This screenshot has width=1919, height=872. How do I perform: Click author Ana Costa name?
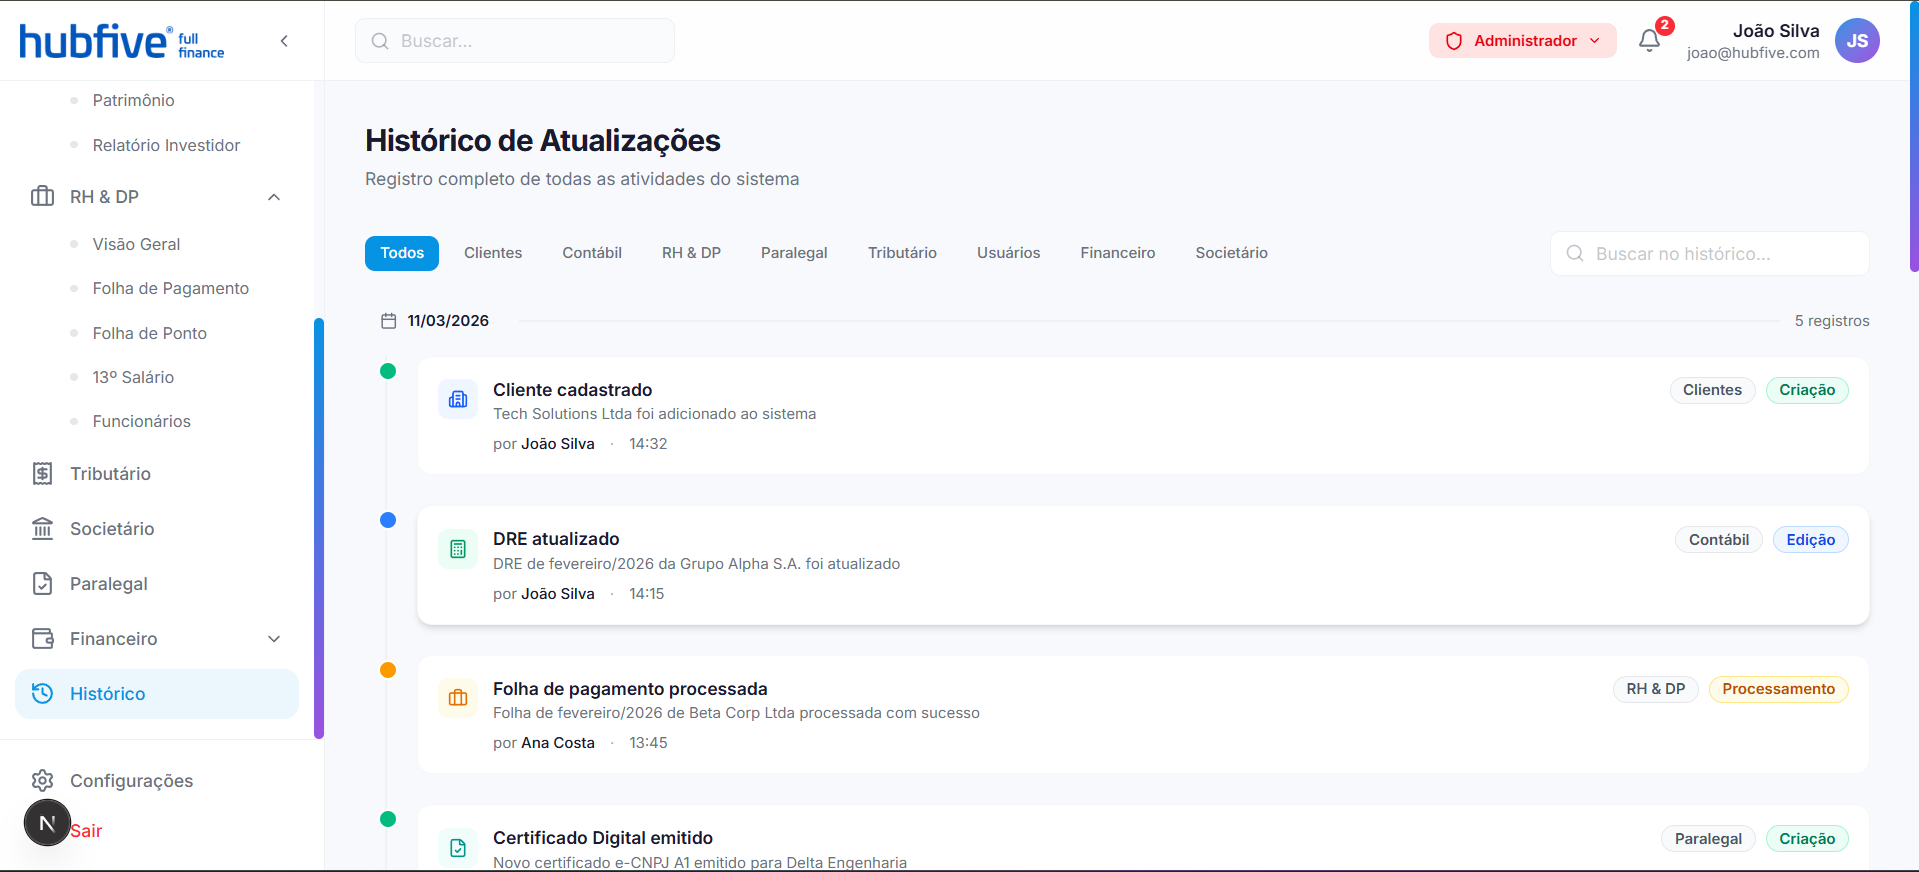click(x=558, y=743)
